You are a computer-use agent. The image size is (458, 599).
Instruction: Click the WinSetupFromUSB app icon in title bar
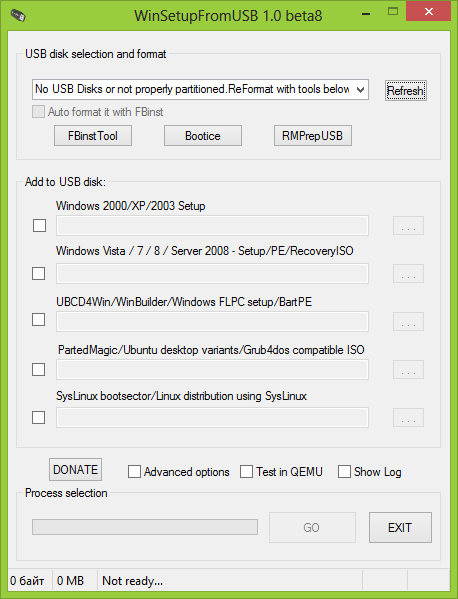pos(18,16)
